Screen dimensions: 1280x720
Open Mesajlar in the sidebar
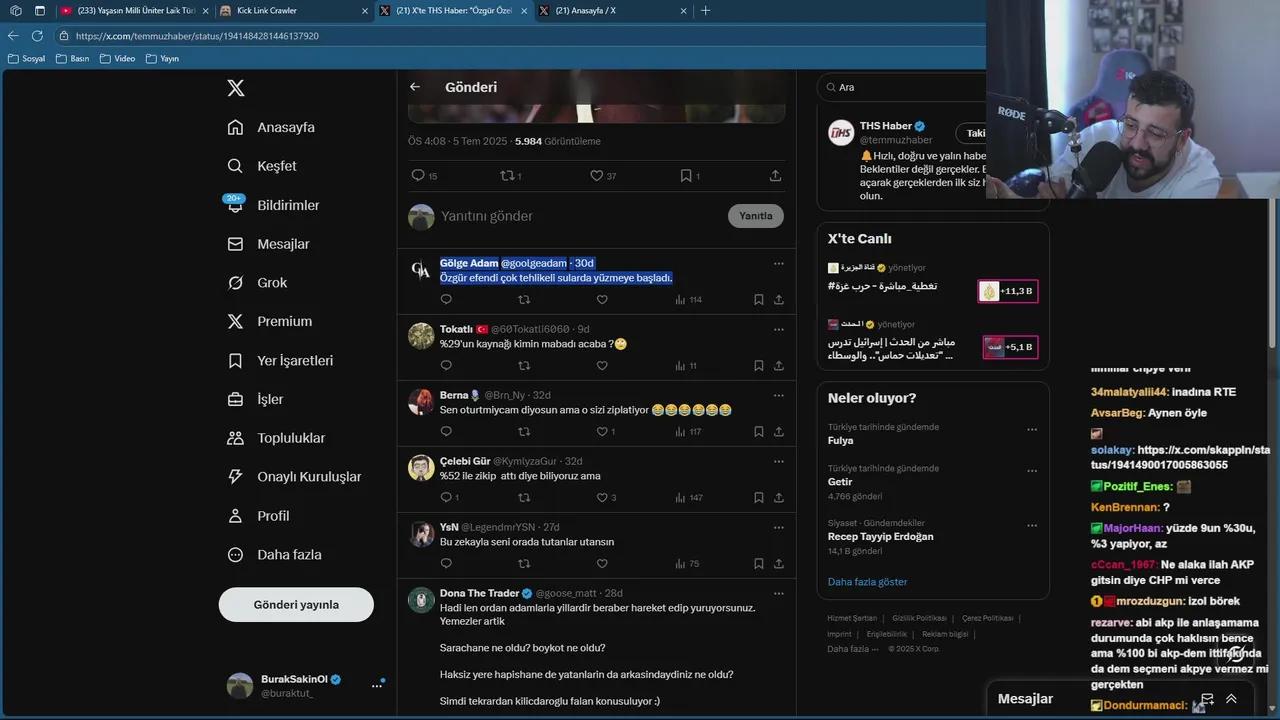point(268,244)
